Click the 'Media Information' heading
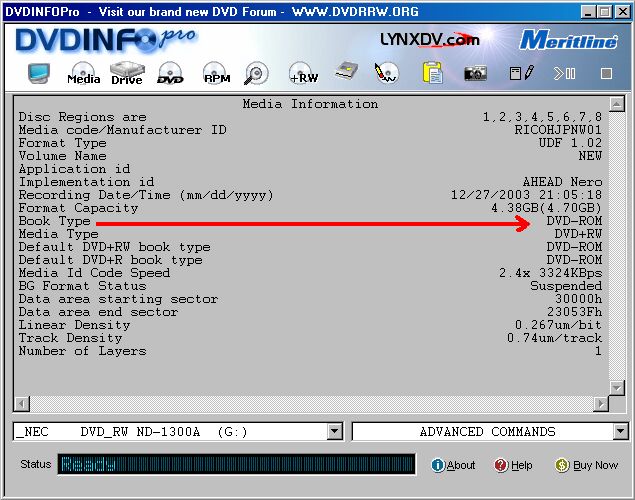635x500 pixels. click(x=310, y=104)
